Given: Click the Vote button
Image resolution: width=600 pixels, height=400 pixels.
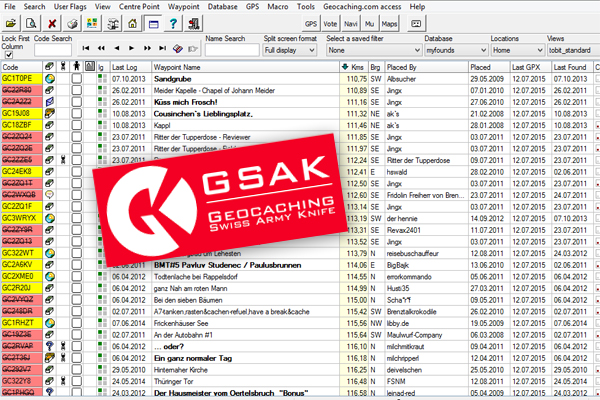Looking at the screenshot, I should (x=330, y=24).
